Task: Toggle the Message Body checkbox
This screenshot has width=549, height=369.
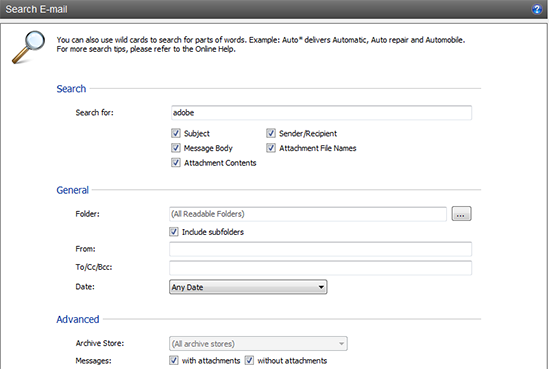Action: pos(176,148)
